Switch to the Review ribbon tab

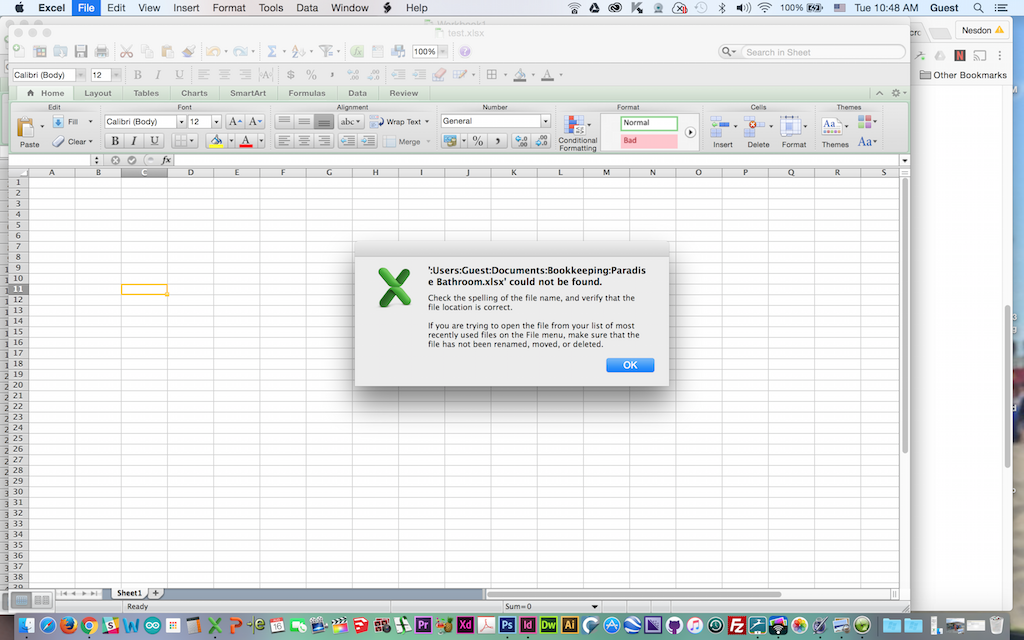coord(404,93)
